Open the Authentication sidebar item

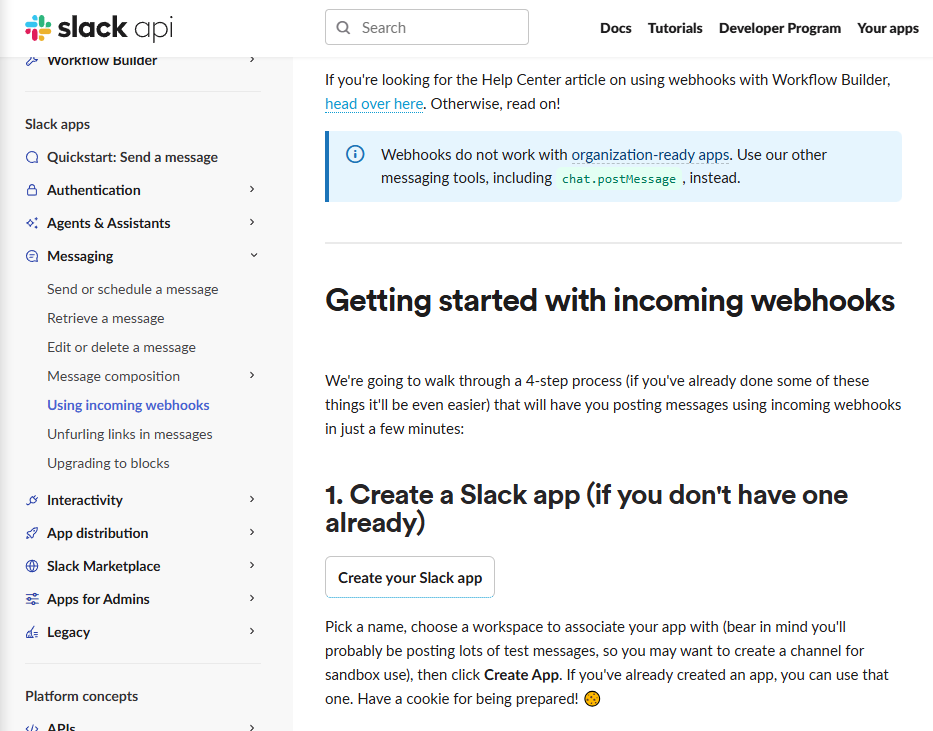[x=93, y=190]
